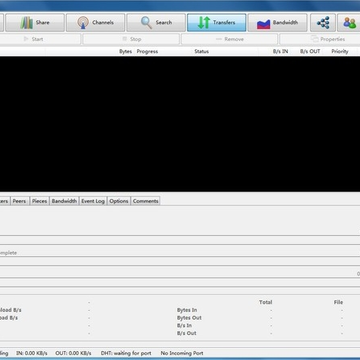This screenshot has width=360, height=360.
Task: Click the File column label
Action: [338, 302]
